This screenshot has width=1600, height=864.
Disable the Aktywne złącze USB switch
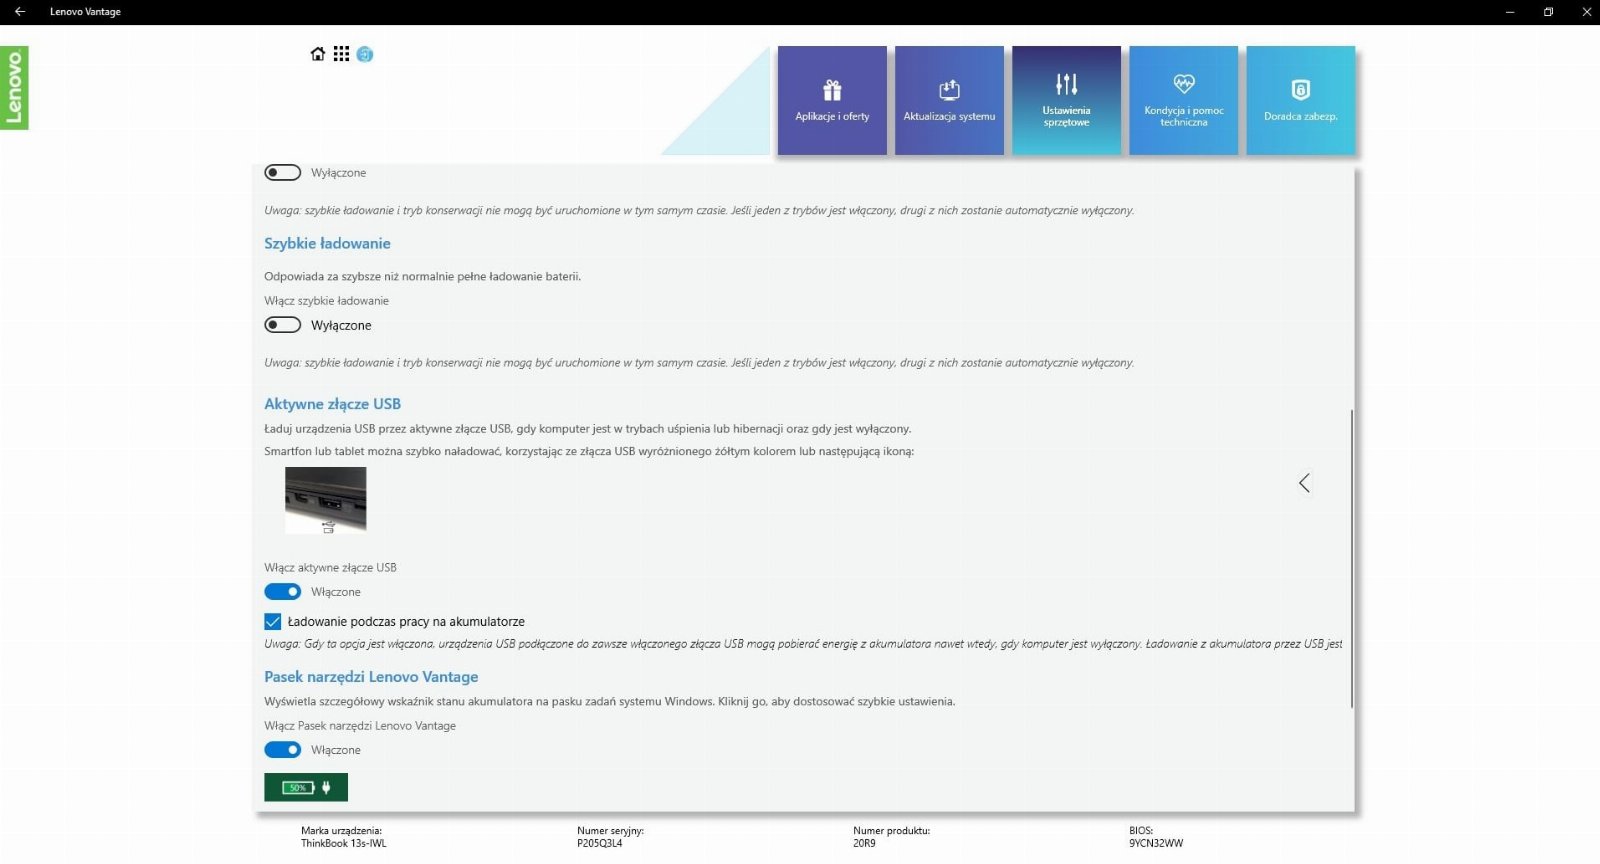pos(282,592)
